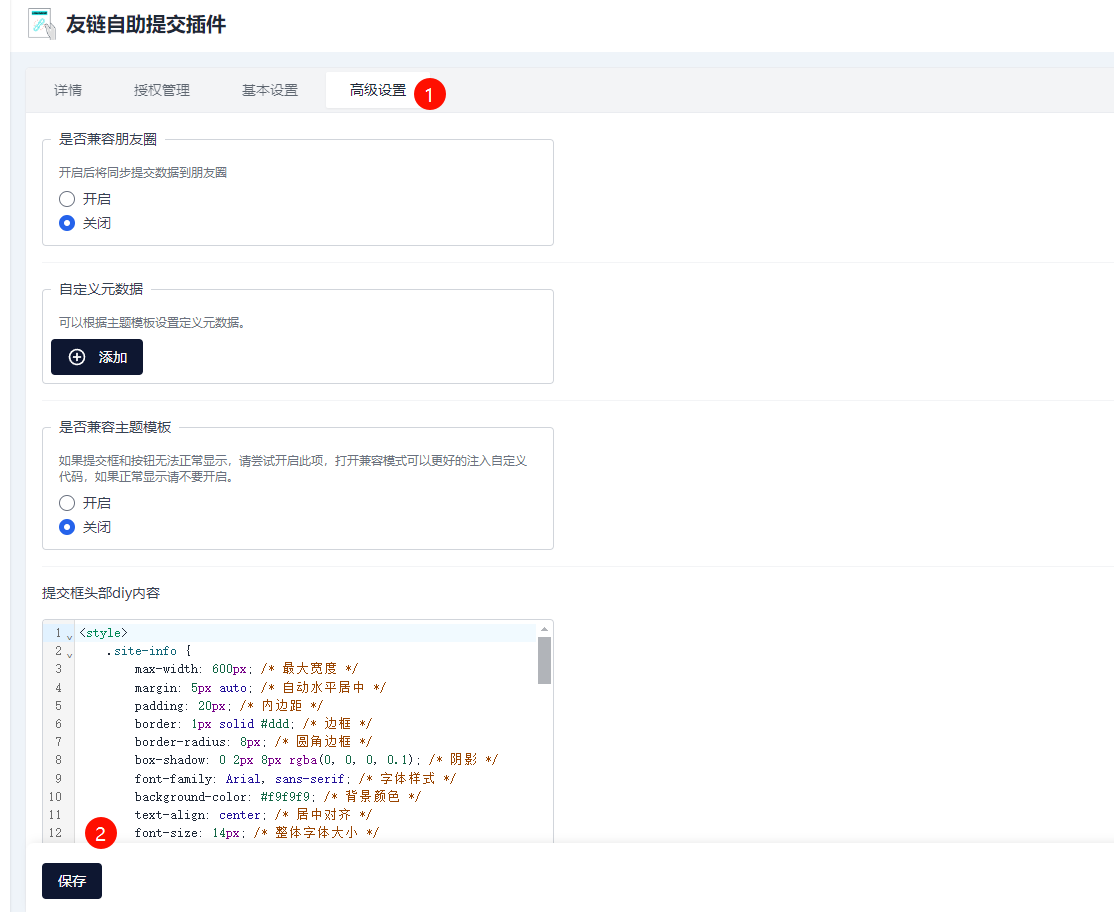Click the friend-link plugin logo icon

41,24
